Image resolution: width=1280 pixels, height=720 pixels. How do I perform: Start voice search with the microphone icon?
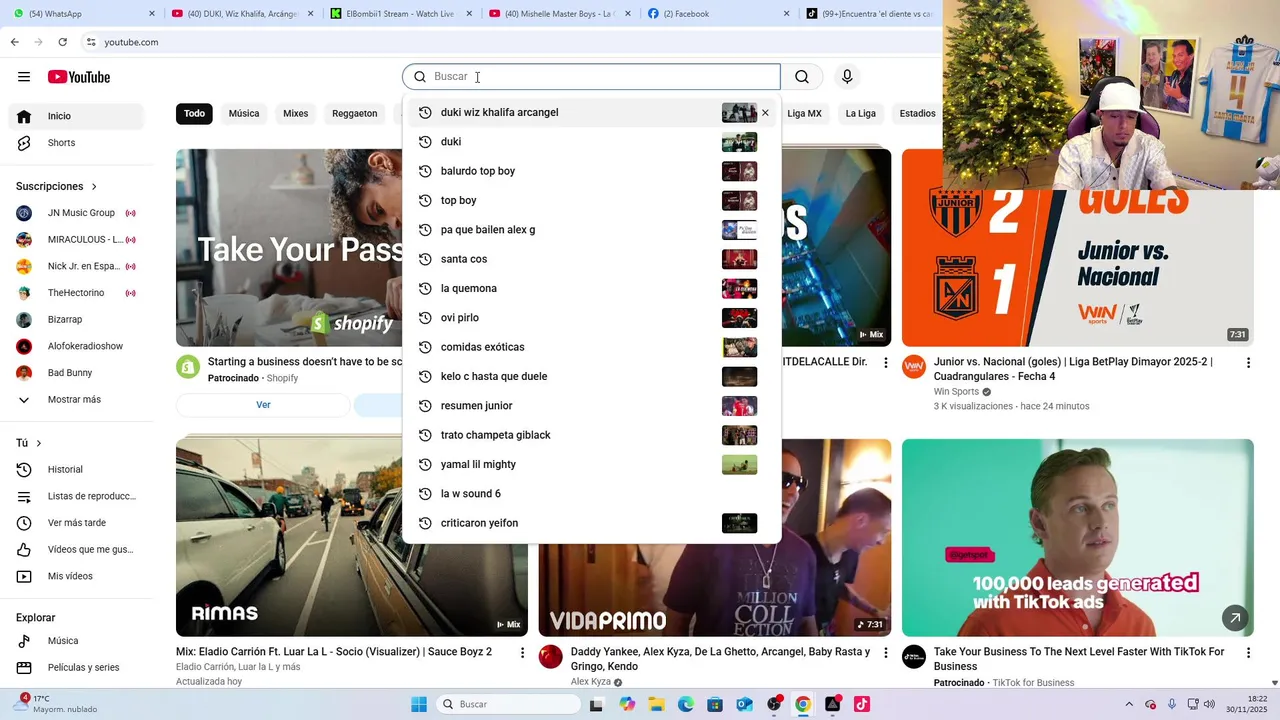847,77
